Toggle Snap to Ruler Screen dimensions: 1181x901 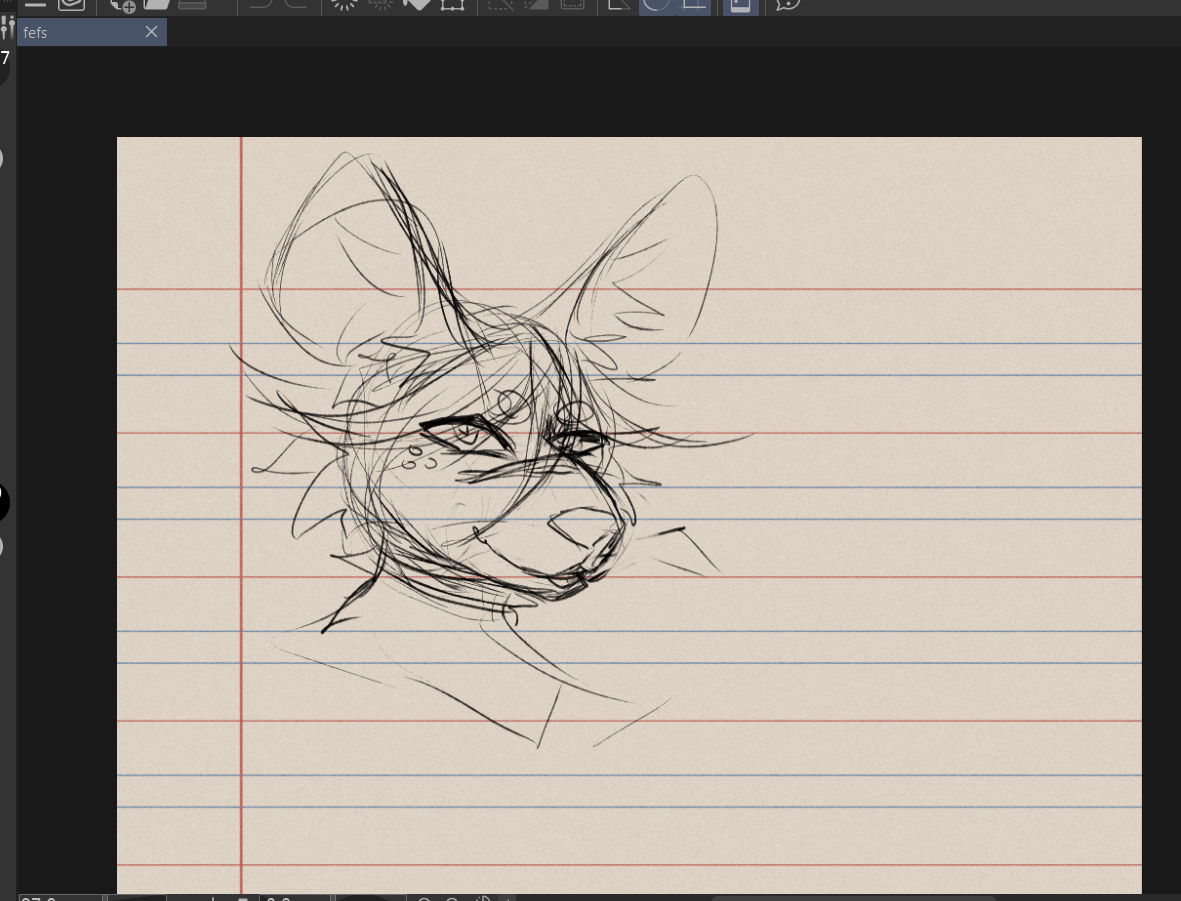[x=619, y=4]
